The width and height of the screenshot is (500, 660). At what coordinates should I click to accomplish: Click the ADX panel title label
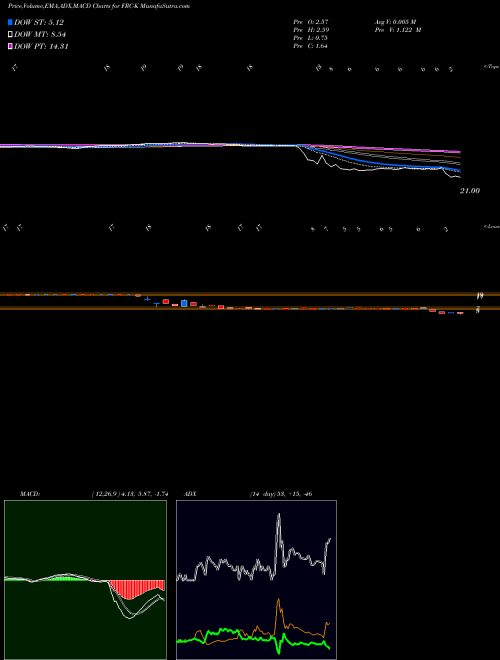pos(189,494)
